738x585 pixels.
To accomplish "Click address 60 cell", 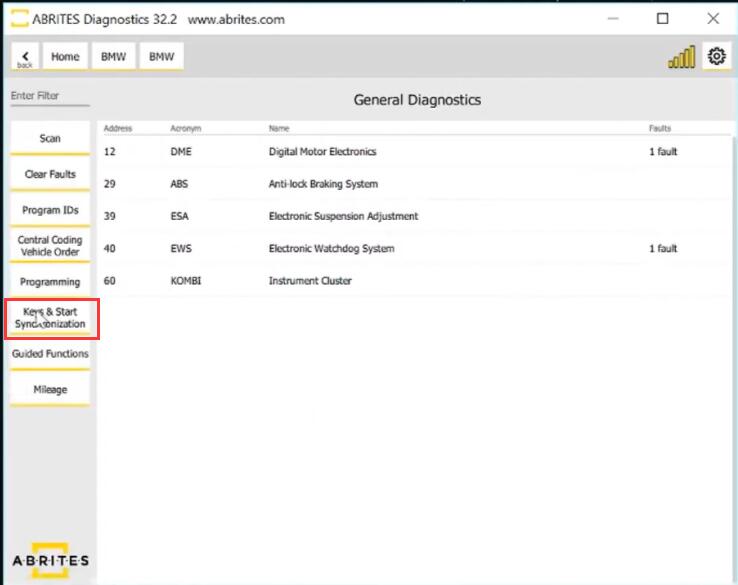I will point(109,281).
